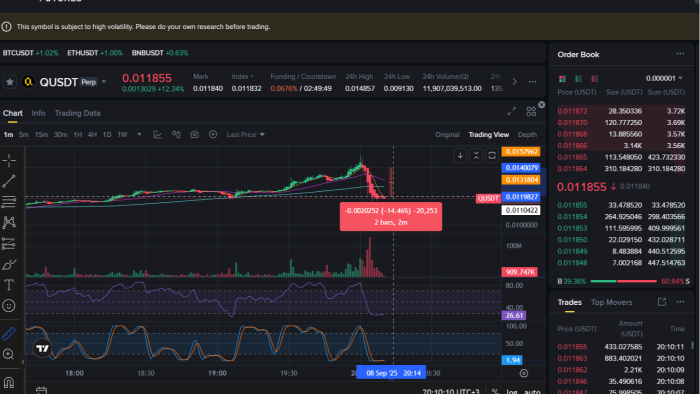The height and width of the screenshot is (394, 700).
Task: Switch to the Info tab
Action: click(x=38, y=113)
